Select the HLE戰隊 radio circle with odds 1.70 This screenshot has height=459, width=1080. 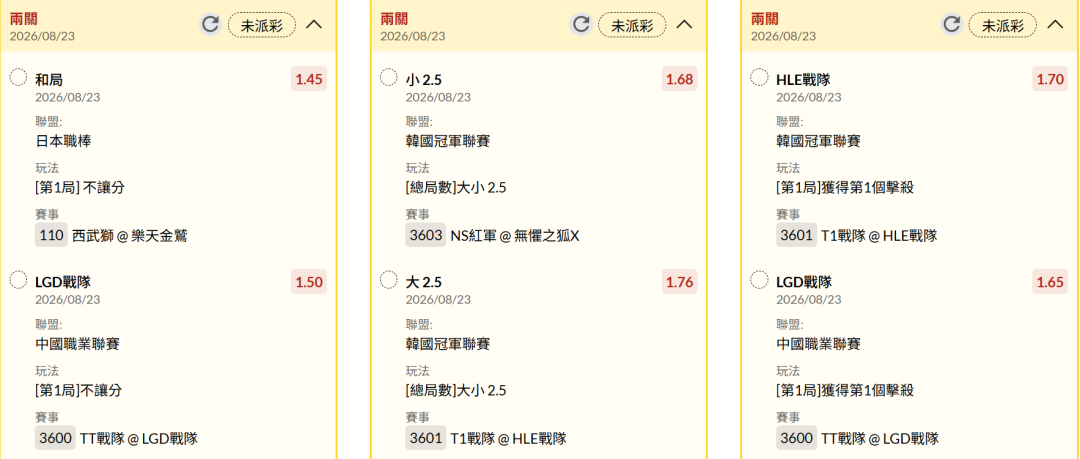(x=759, y=77)
